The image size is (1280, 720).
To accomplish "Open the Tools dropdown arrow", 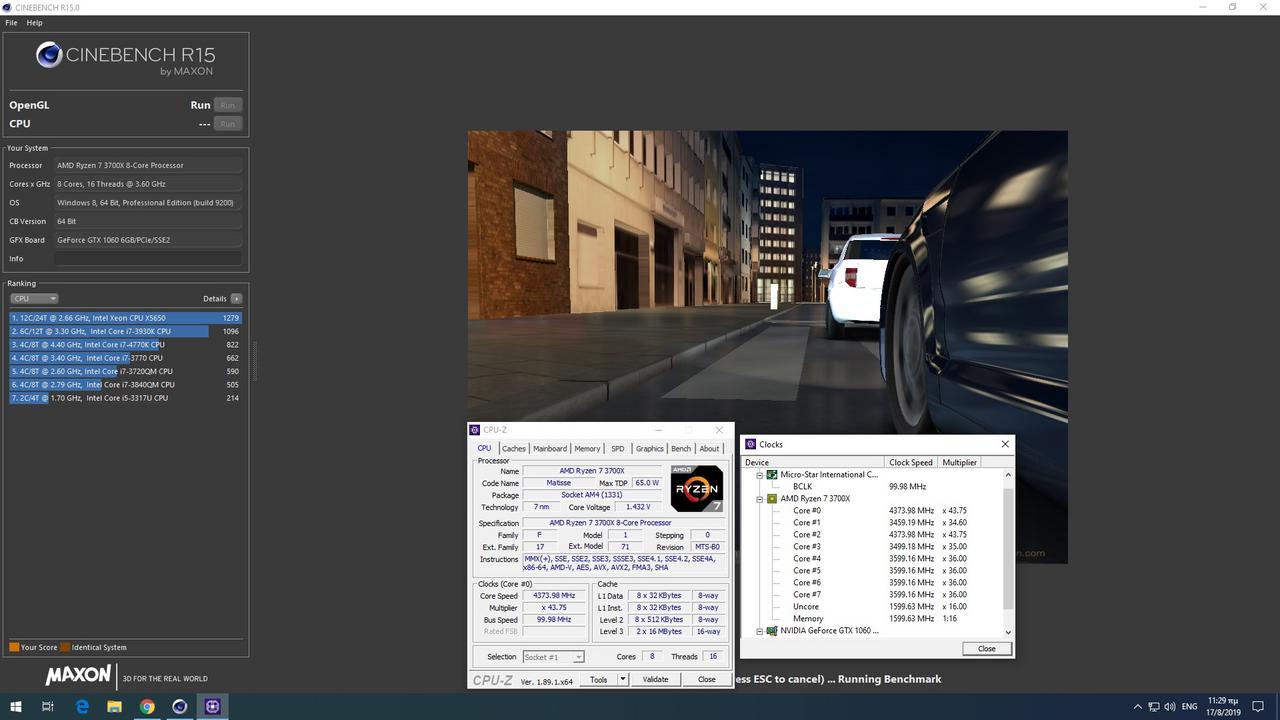I will coord(622,679).
